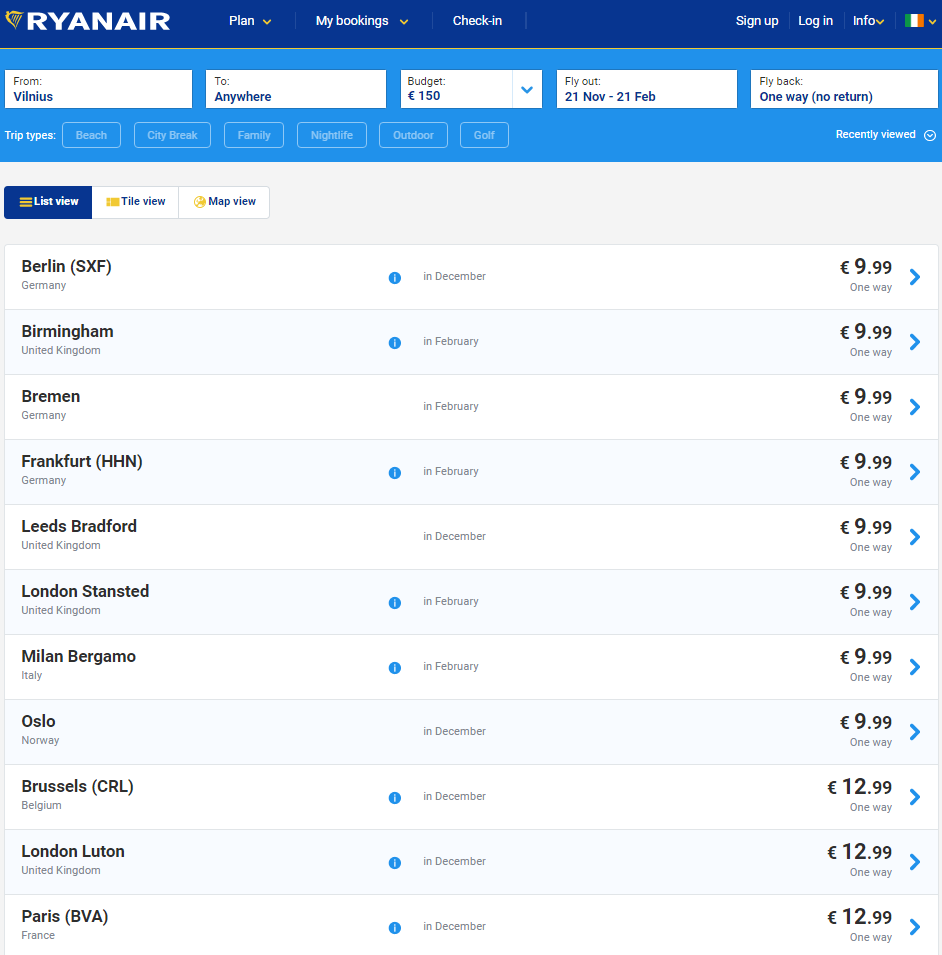Open Berlin (SXF) fare with arrow icon
Viewport: 942px width, 955px height.
[915, 277]
